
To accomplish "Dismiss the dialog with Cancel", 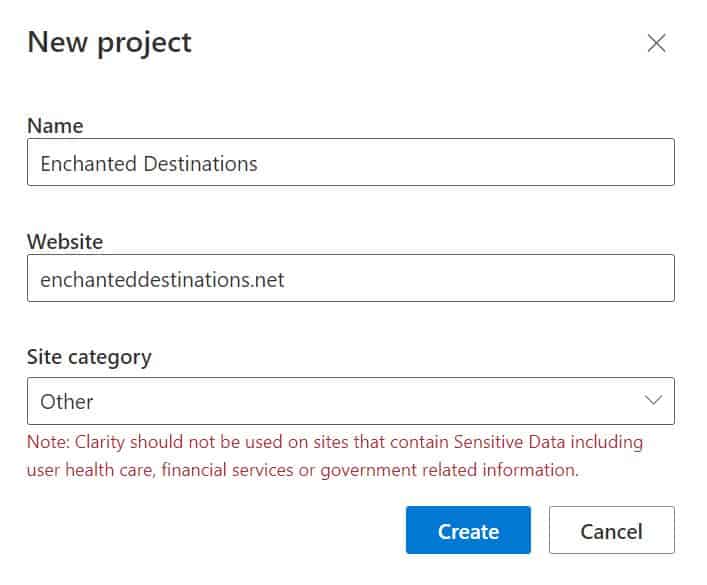I will point(611,531).
